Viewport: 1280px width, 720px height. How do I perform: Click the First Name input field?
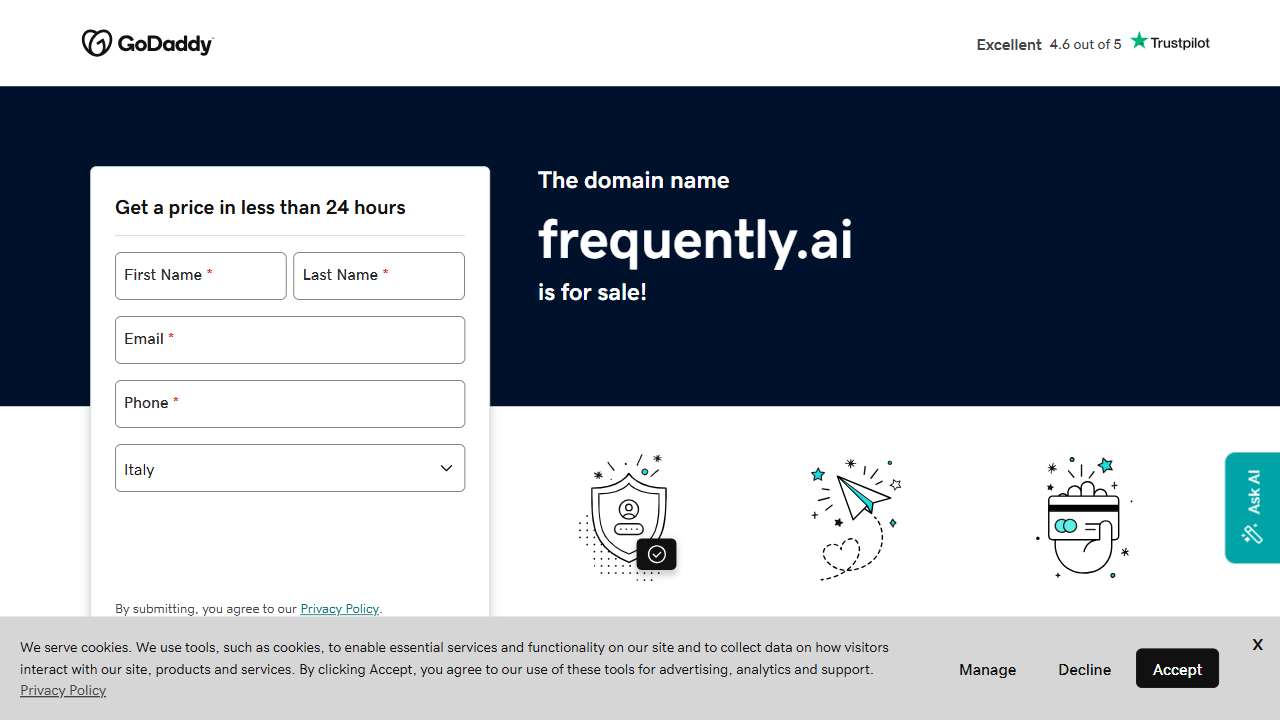(200, 276)
